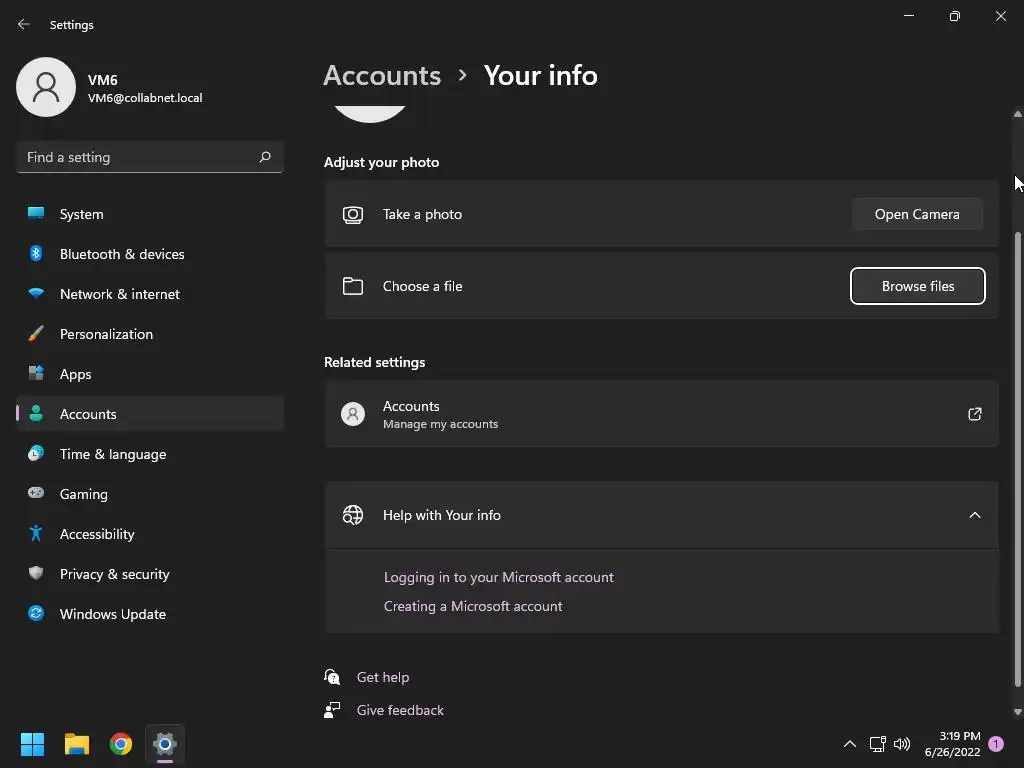Go to Windows Update section
1024x768 pixels.
[x=112, y=614]
